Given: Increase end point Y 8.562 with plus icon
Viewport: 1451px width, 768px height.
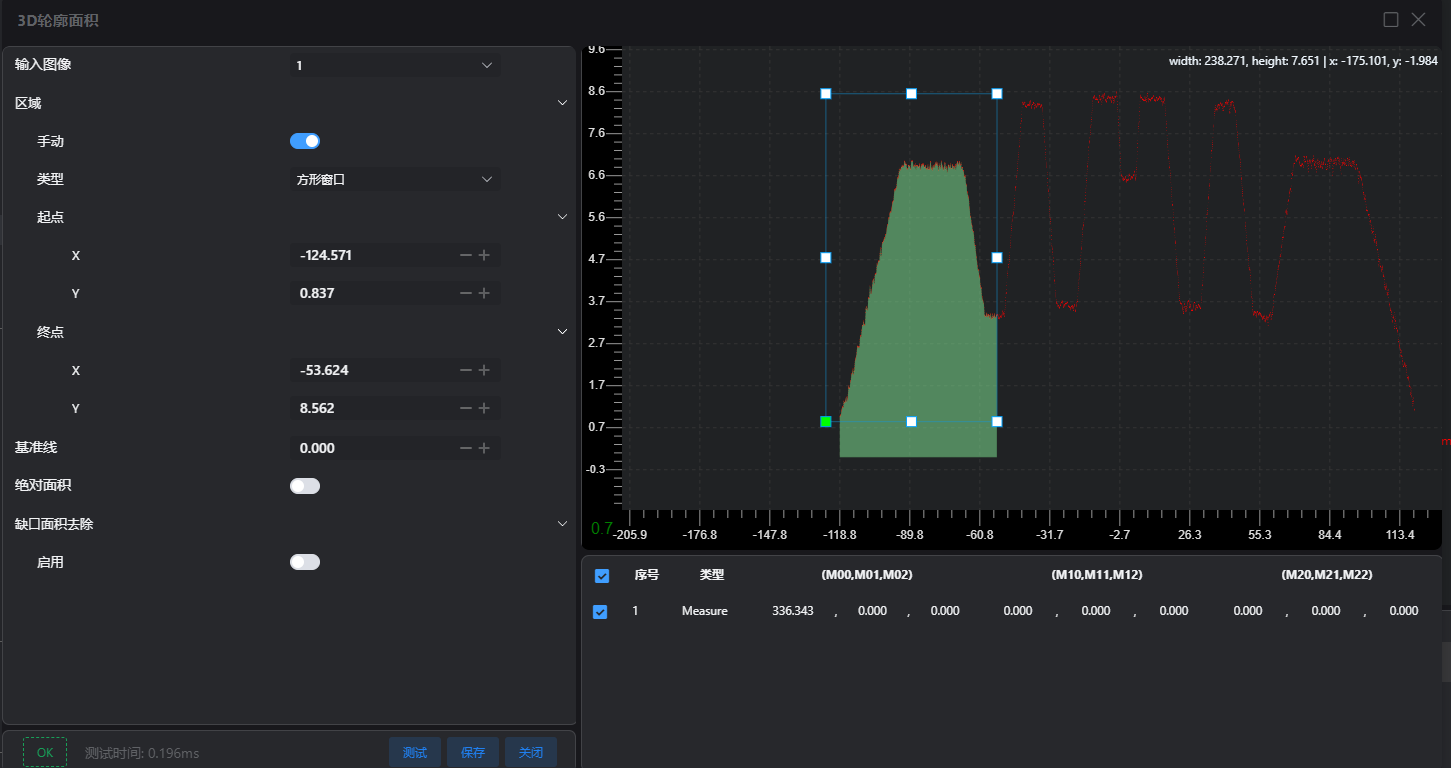Looking at the screenshot, I should click(484, 408).
